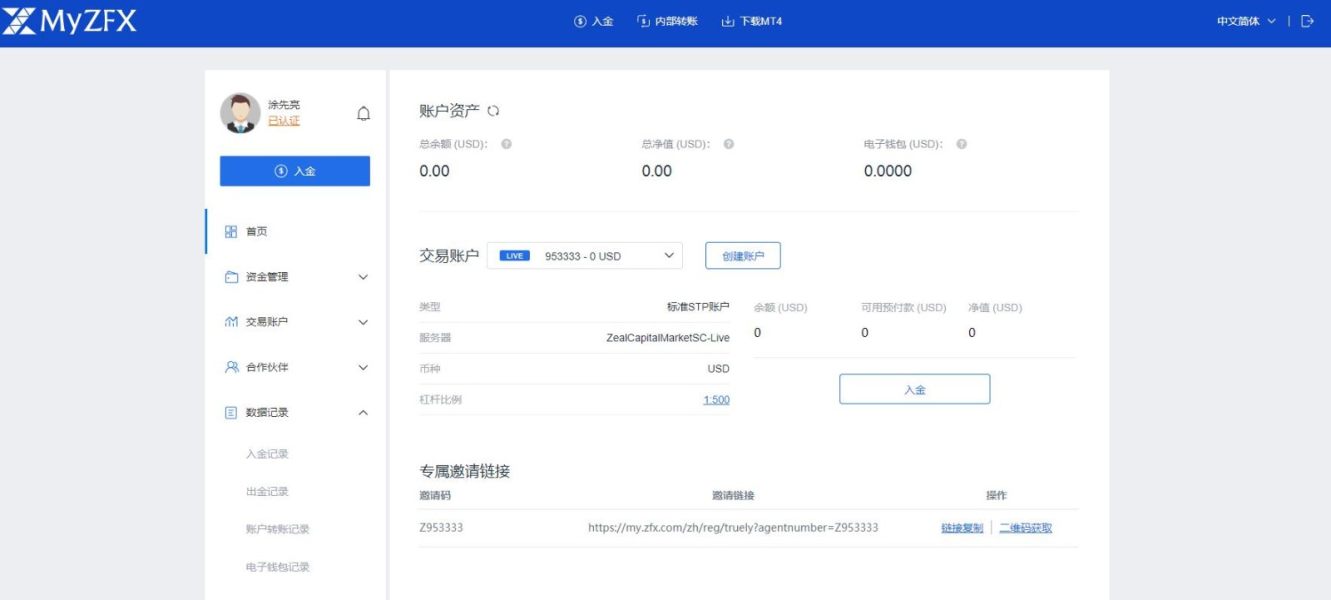The width and height of the screenshot is (1331, 600).
Task: Open notifications bell icon
Action: coord(363,114)
